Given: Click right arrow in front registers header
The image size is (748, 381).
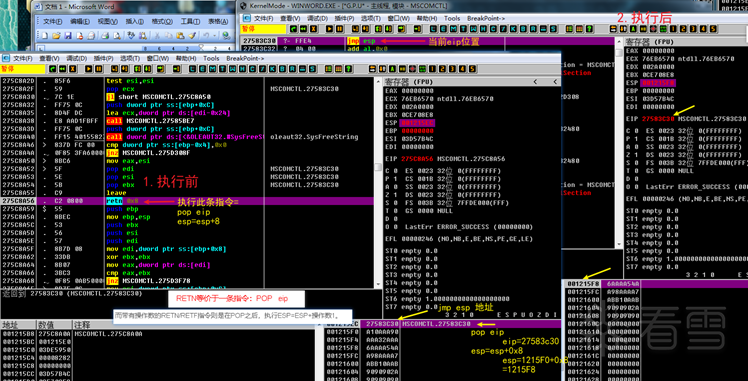Looking at the screenshot, I should [555, 82].
